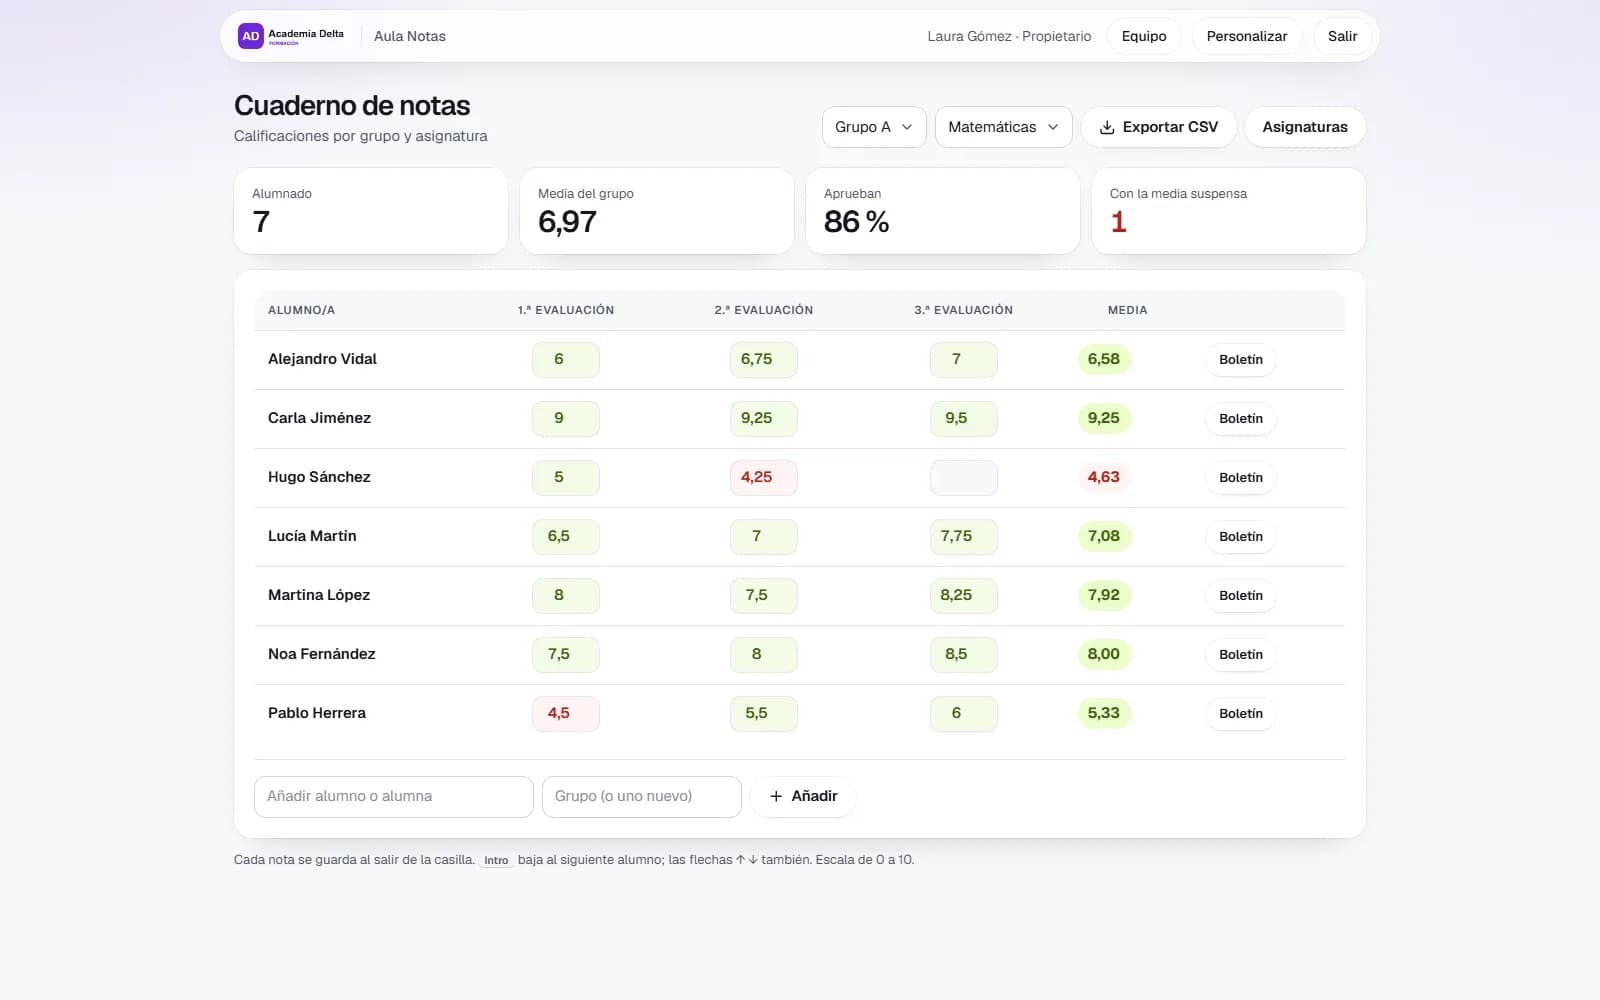Open Boletín for Alejandro Vidal
This screenshot has height=1000, width=1600.
[x=1240, y=360]
